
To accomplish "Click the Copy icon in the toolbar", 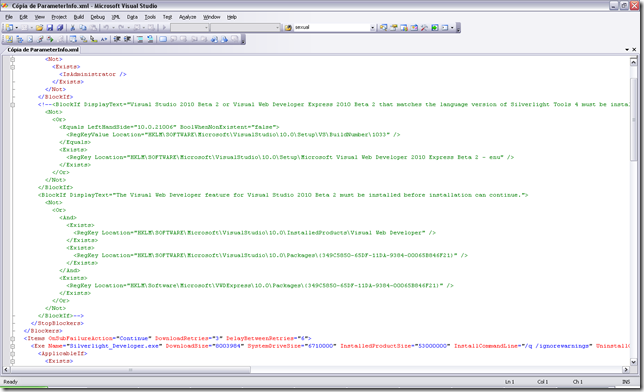I will tap(83, 28).
